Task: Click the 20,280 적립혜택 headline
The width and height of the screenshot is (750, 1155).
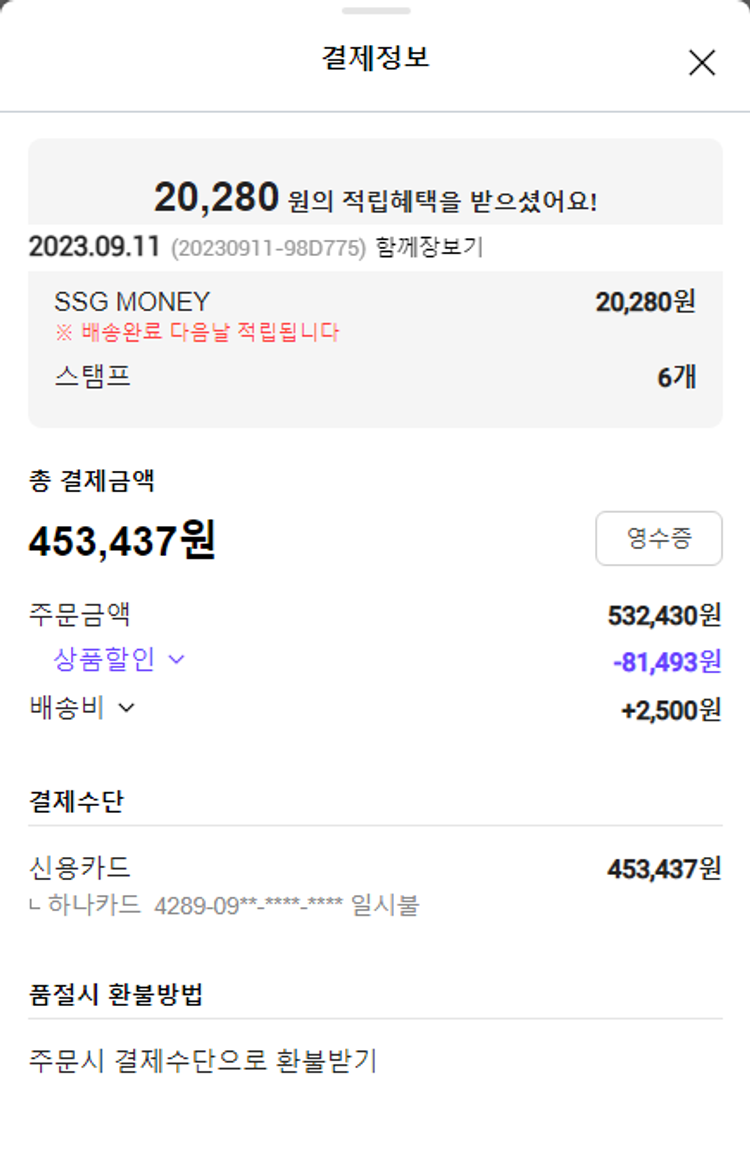Action: click(375, 199)
